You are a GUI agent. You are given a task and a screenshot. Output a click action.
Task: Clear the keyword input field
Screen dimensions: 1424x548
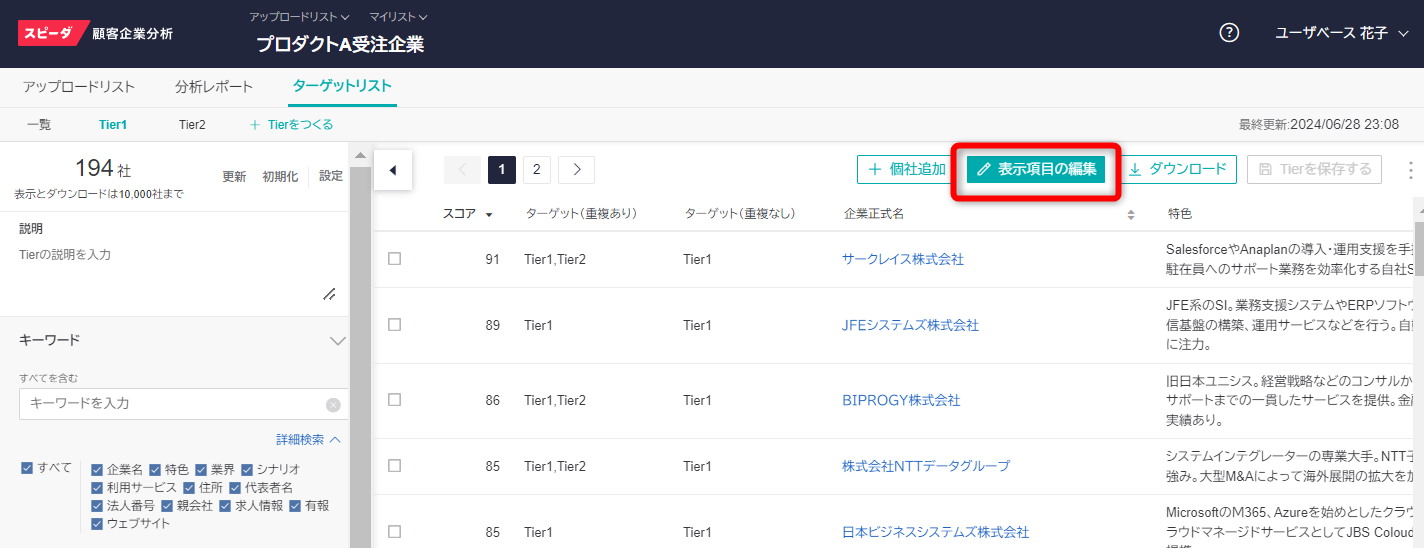(x=333, y=405)
